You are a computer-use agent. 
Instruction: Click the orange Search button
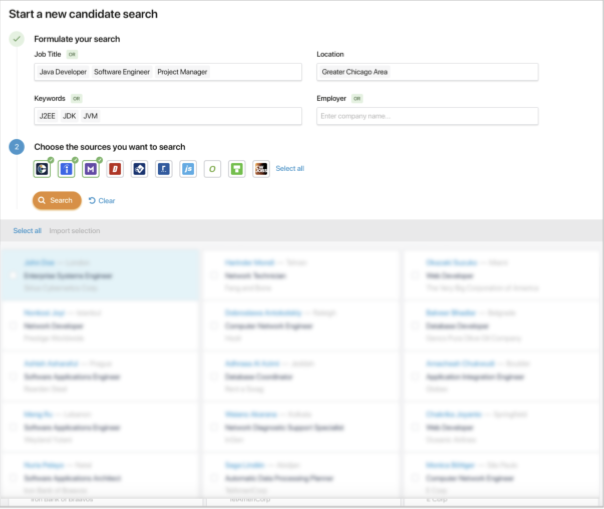tap(57, 200)
